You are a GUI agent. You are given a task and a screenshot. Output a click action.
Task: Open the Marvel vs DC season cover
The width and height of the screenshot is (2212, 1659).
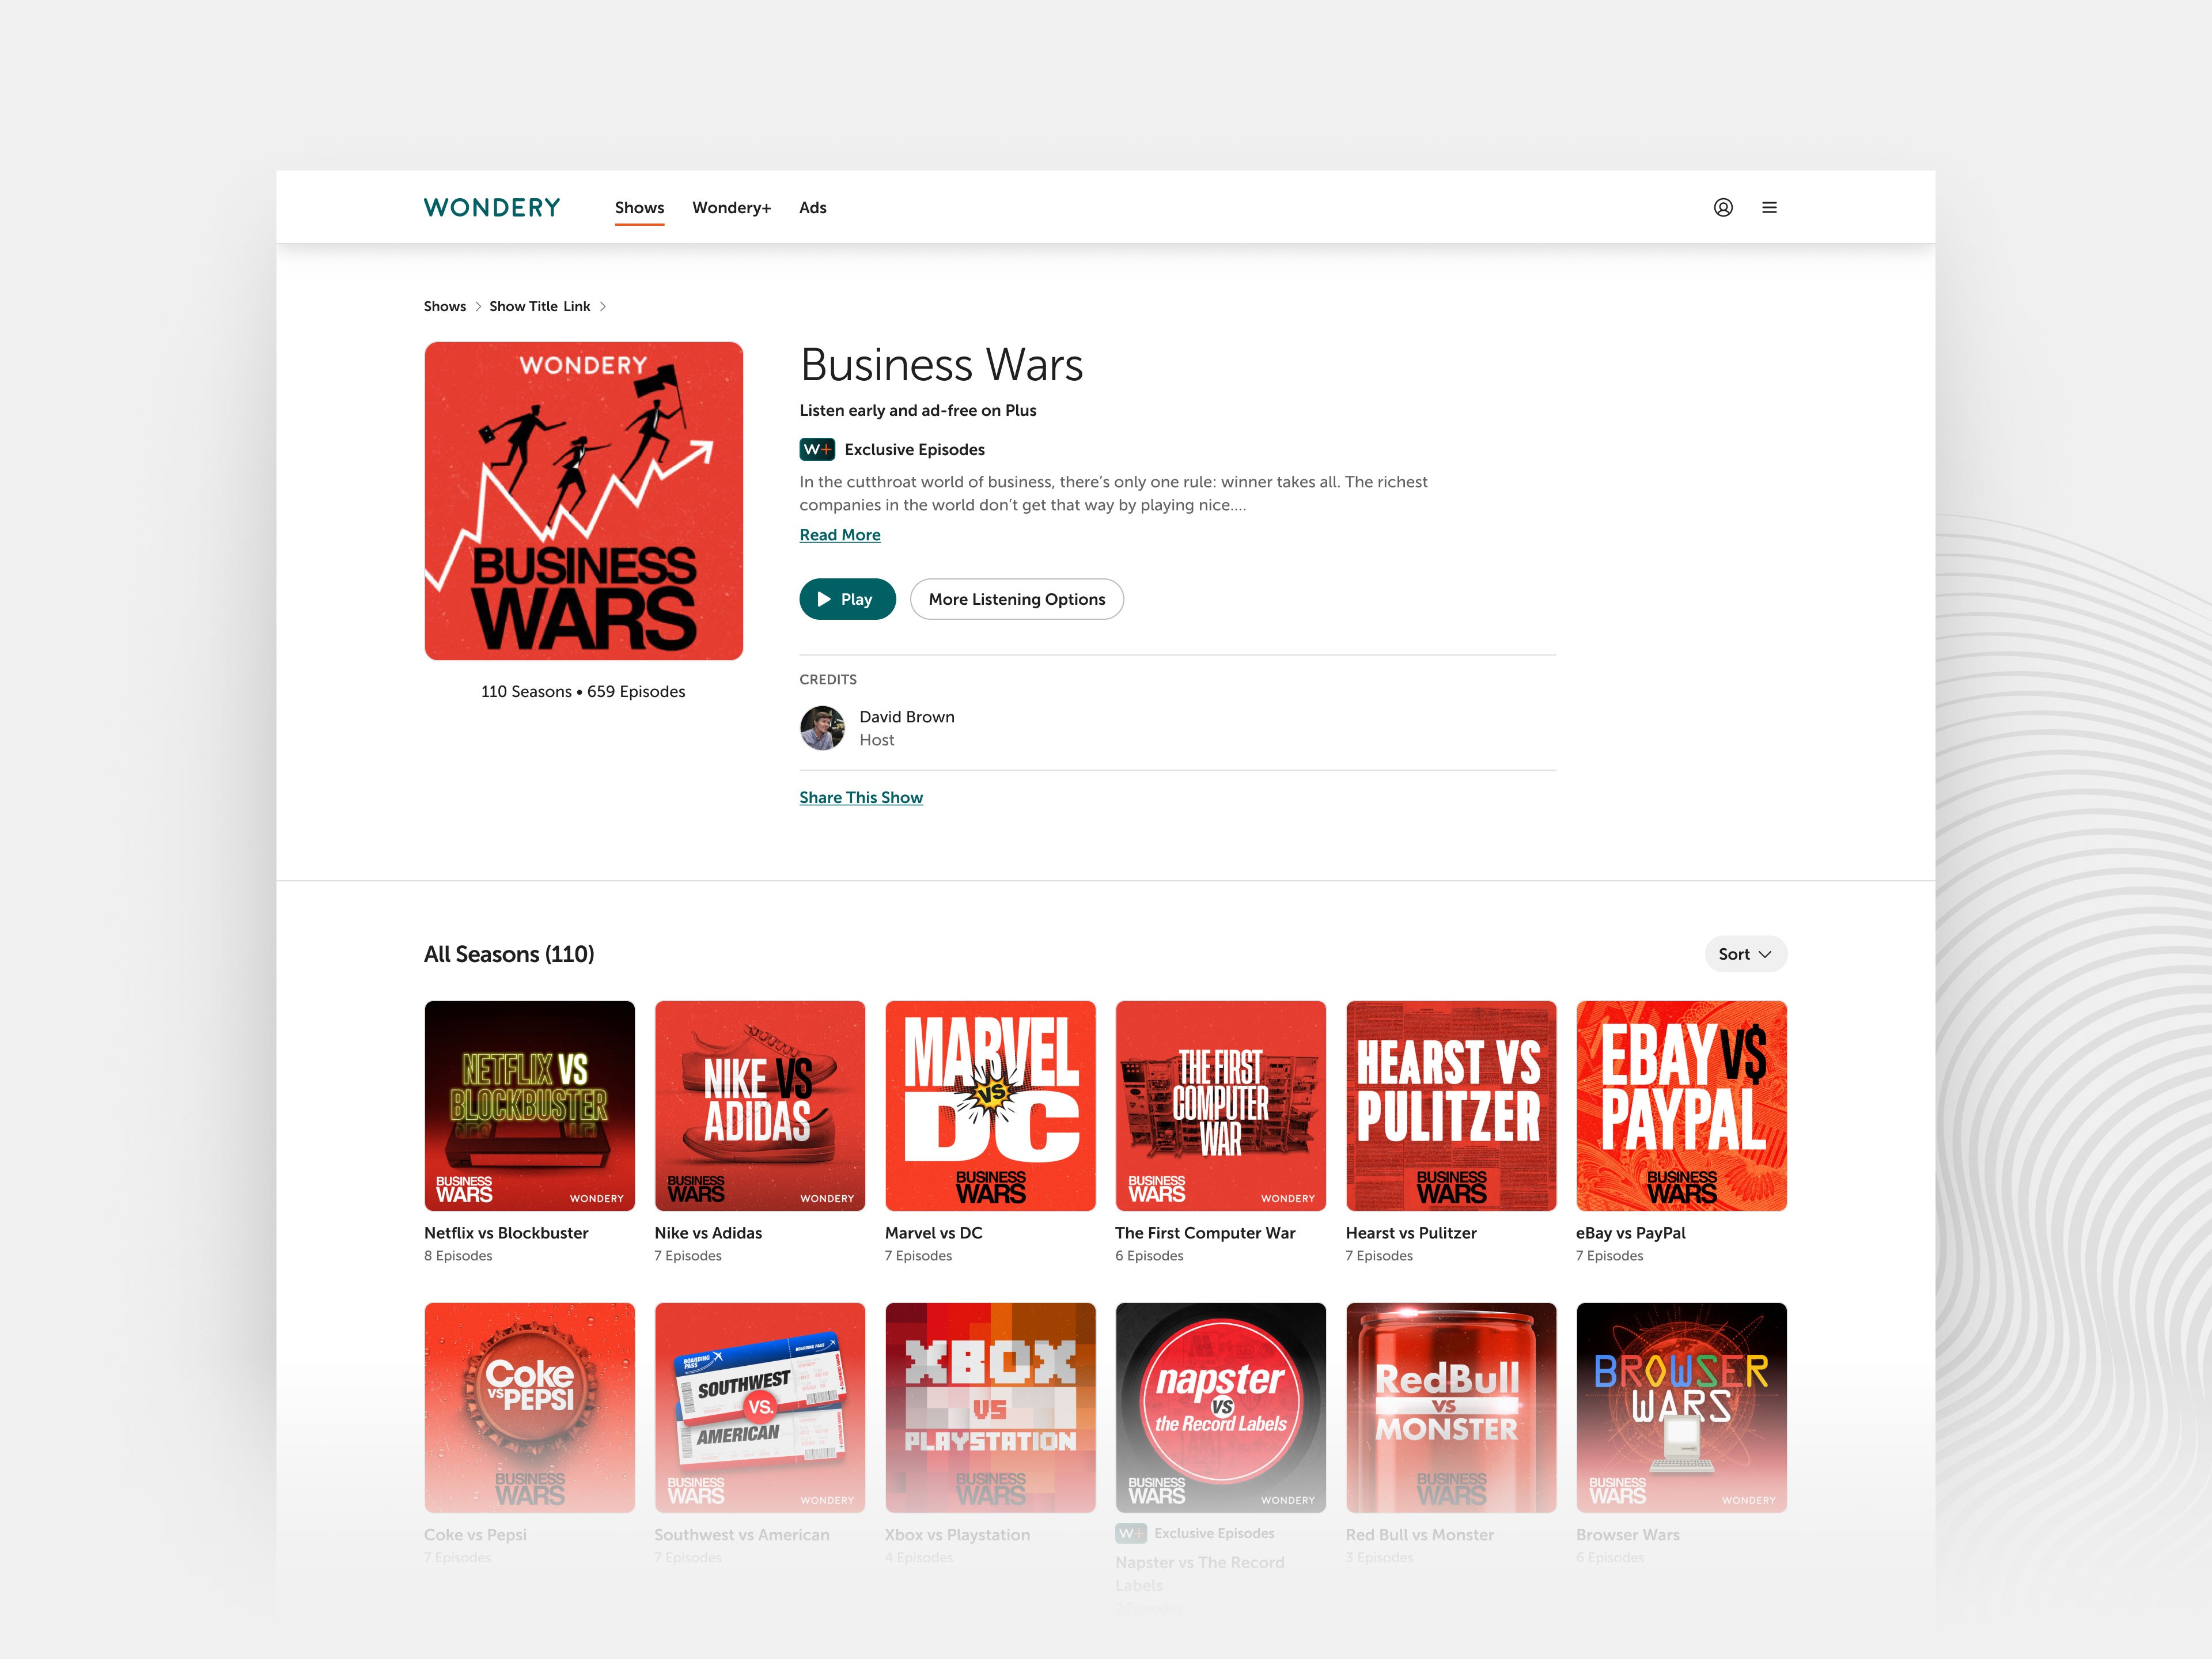coord(990,1106)
